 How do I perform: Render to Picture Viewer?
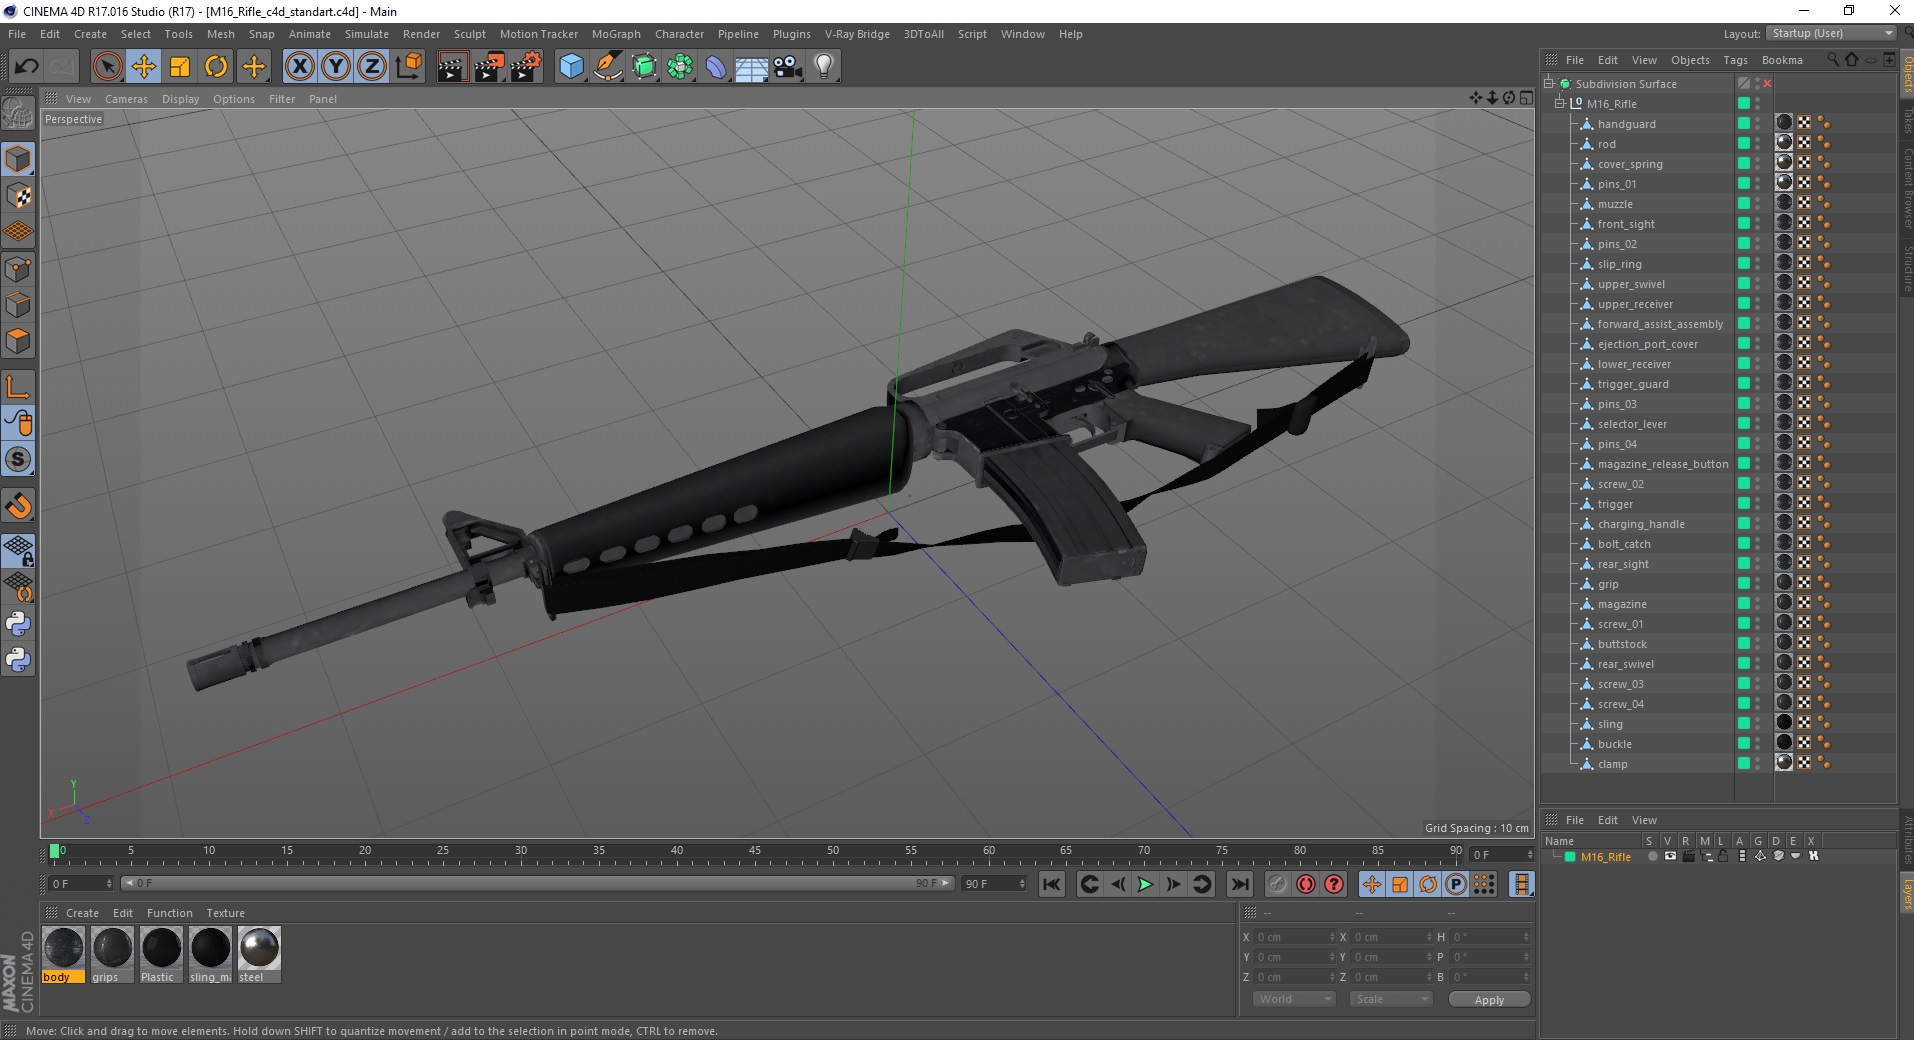[x=489, y=67]
